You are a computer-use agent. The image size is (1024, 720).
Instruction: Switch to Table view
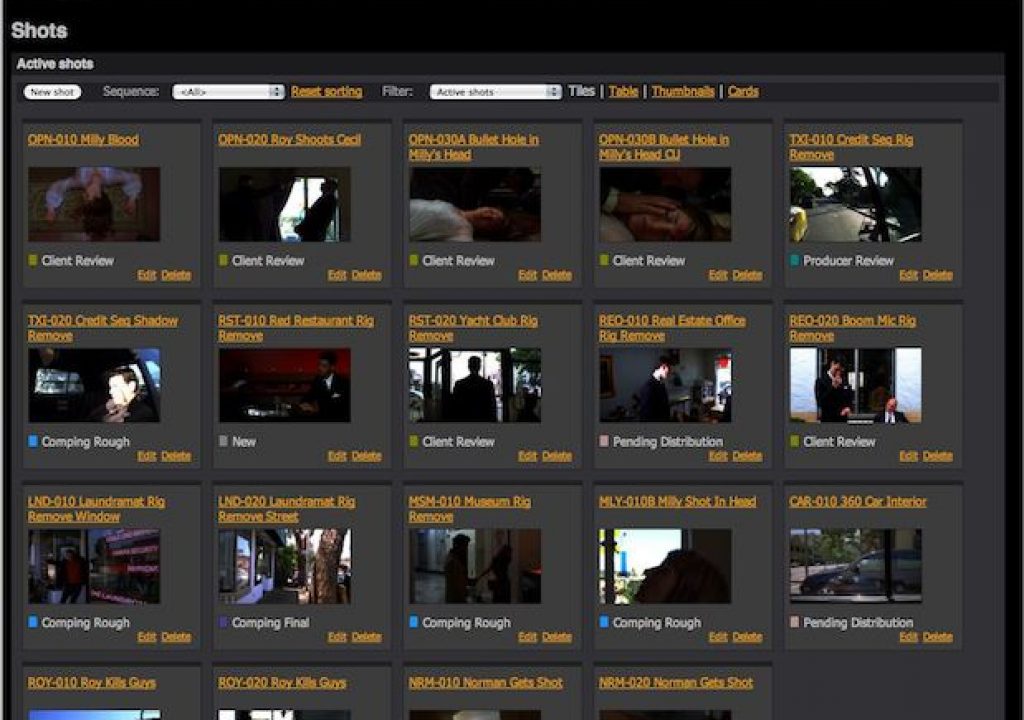point(623,91)
